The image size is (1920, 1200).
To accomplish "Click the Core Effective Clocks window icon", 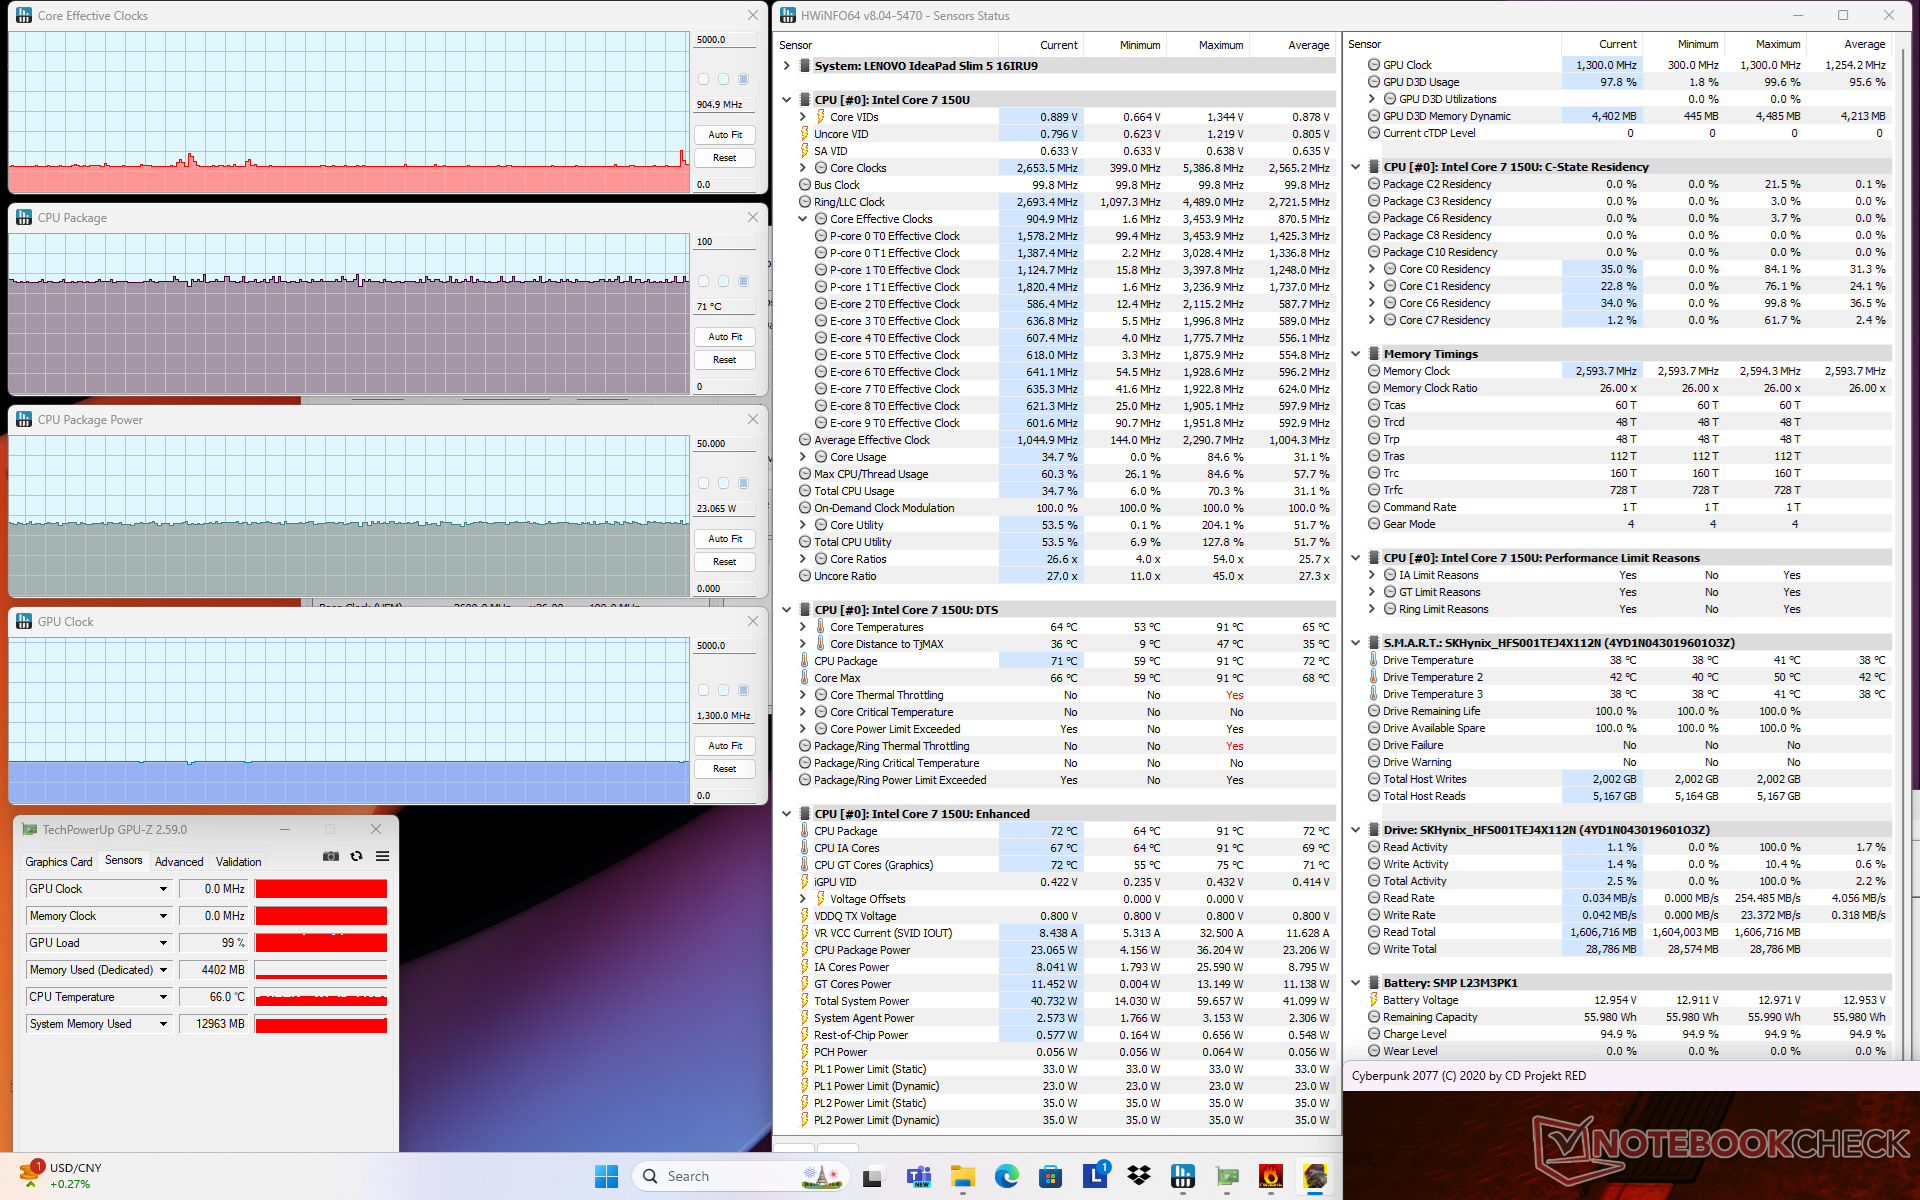I will click(x=24, y=15).
